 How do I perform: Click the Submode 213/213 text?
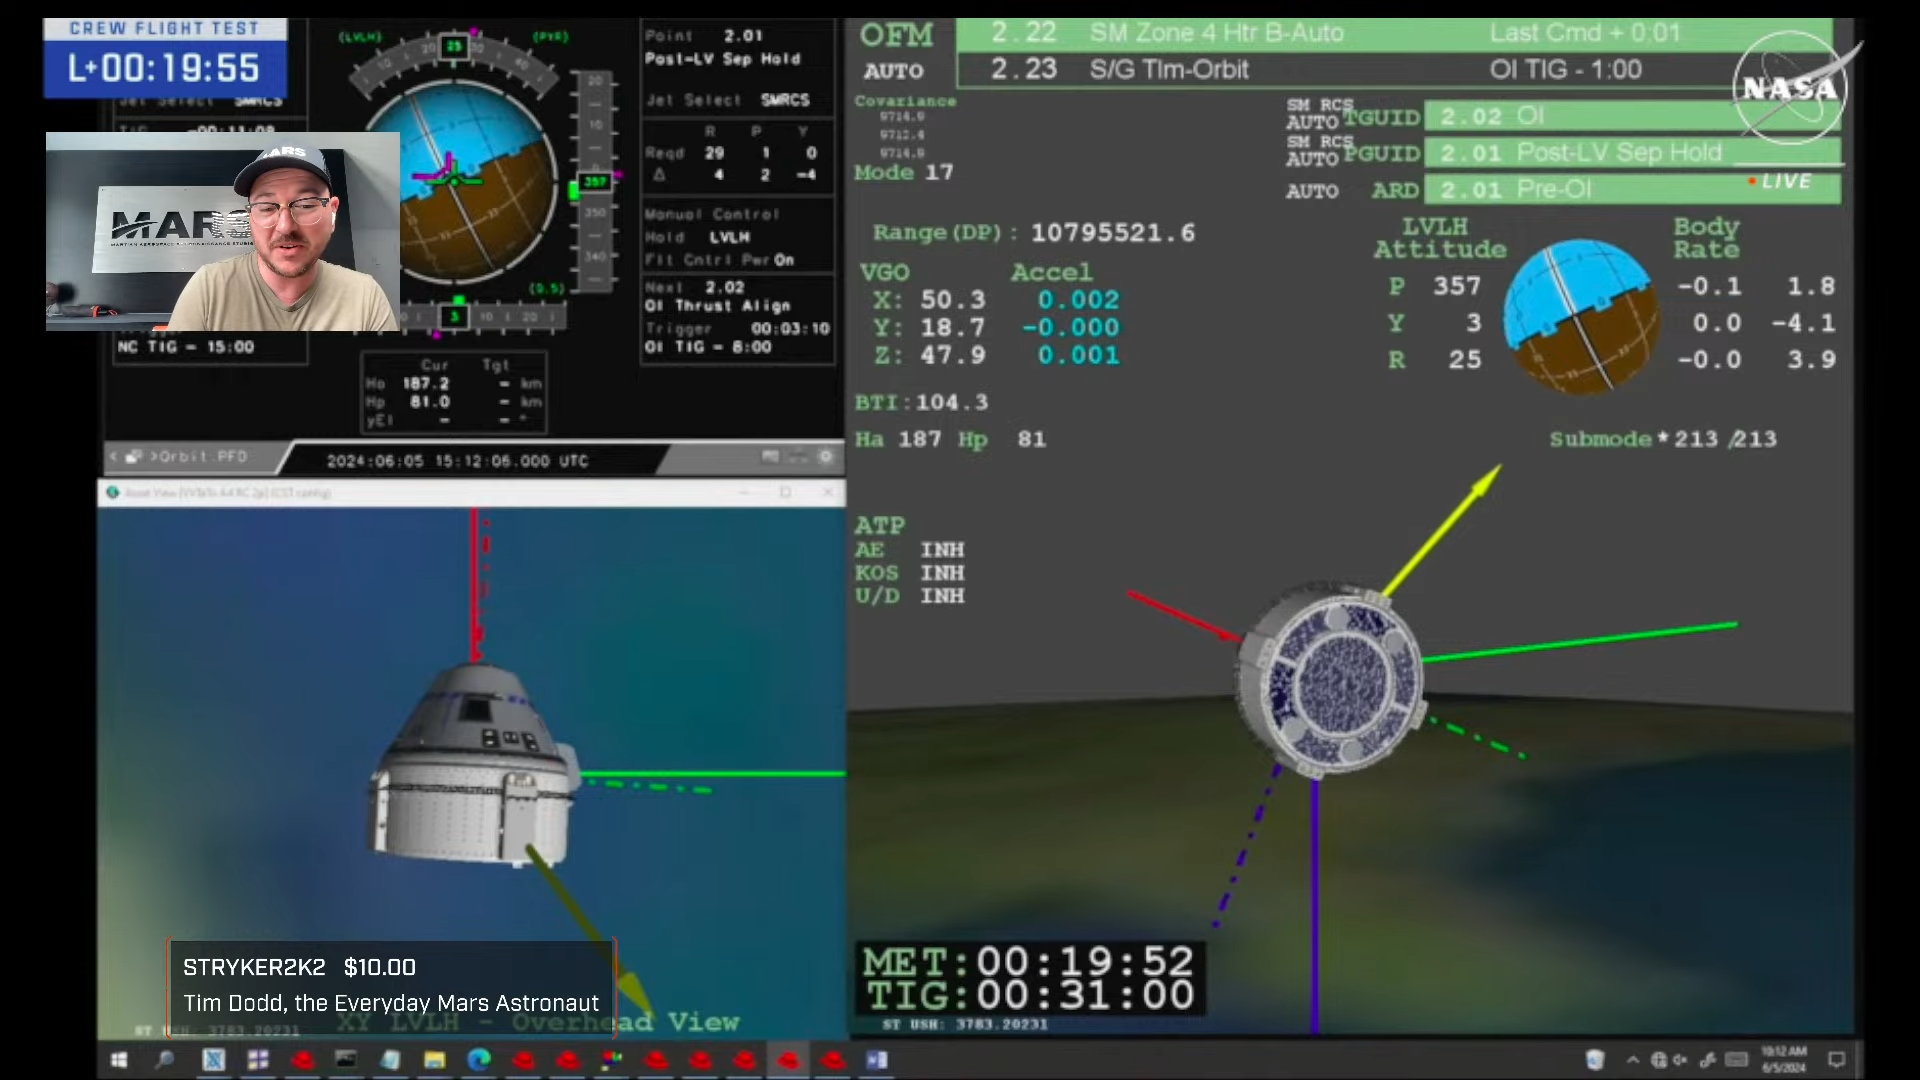pos(1663,439)
